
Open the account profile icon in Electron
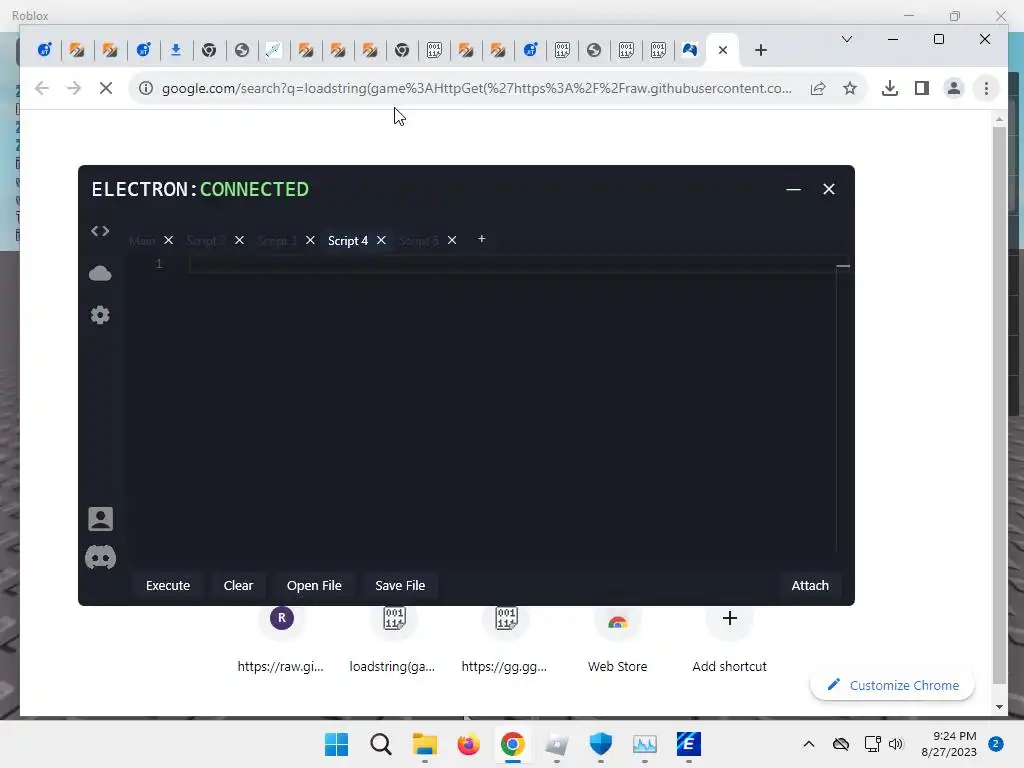[101, 519]
